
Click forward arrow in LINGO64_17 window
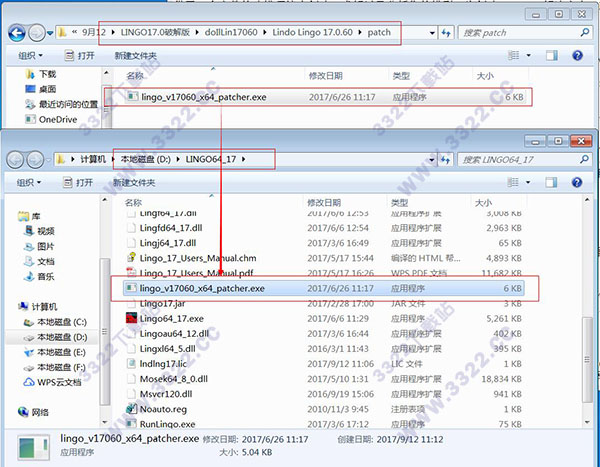point(35,160)
